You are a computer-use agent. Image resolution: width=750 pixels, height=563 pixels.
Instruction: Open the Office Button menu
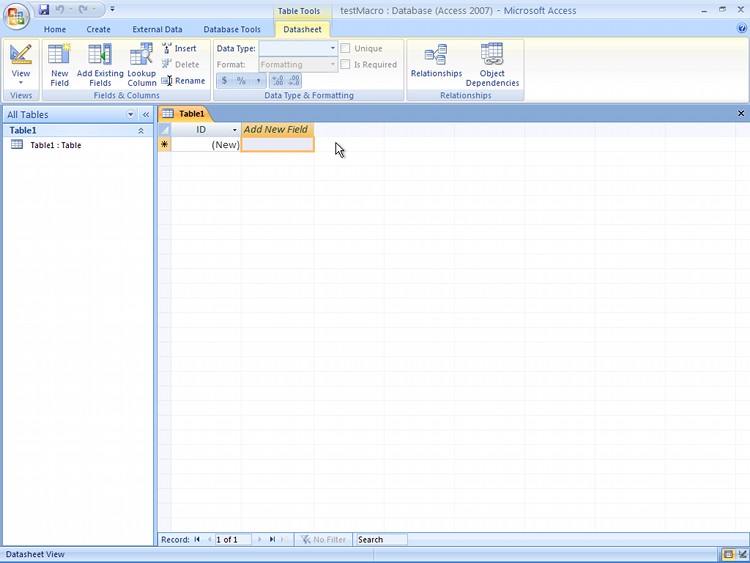16,16
